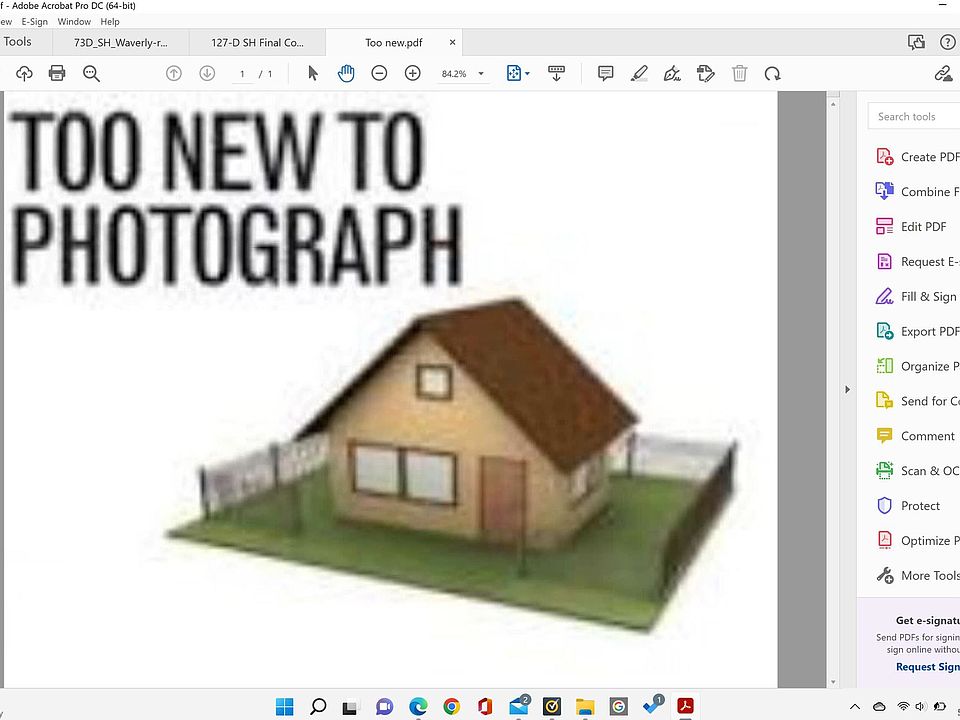
Task: Click the scrollbar up arrow
Action: pyautogui.click(x=833, y=105)
